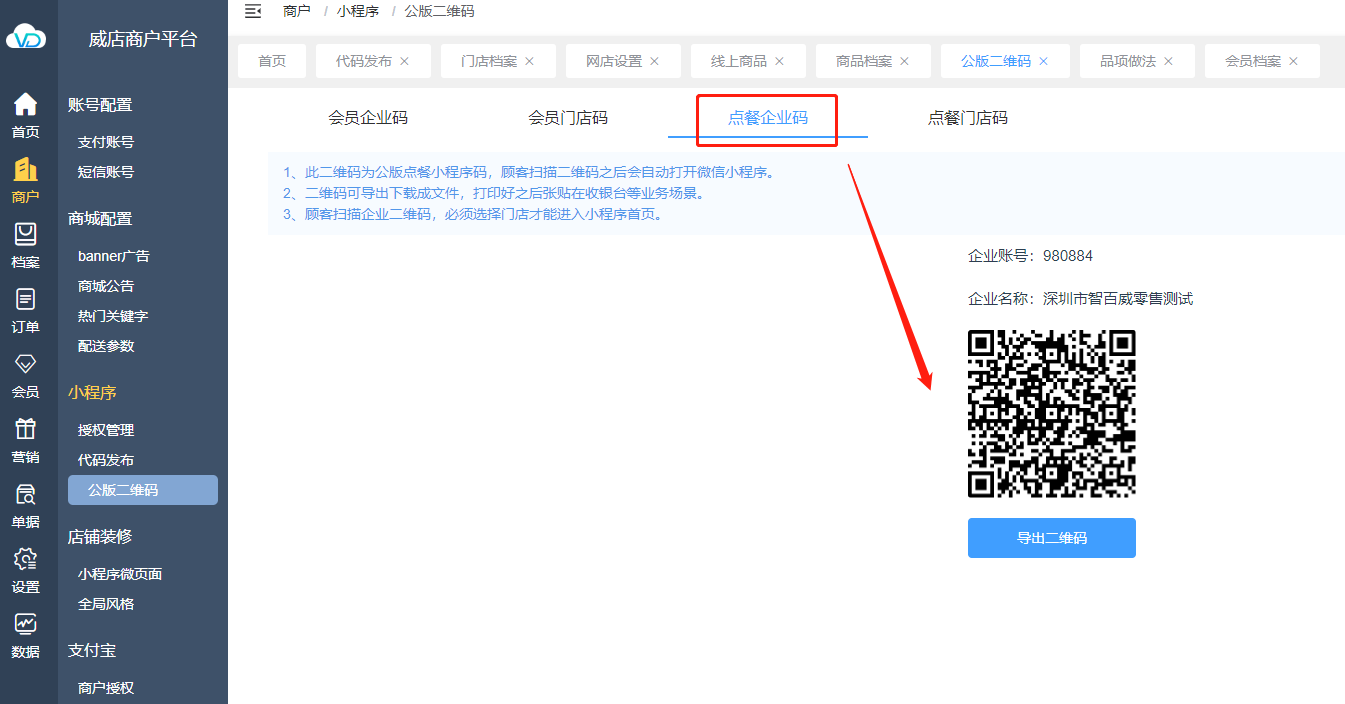
Task: Select the 支付账号 menu entry
Action: tap(106, 142)
